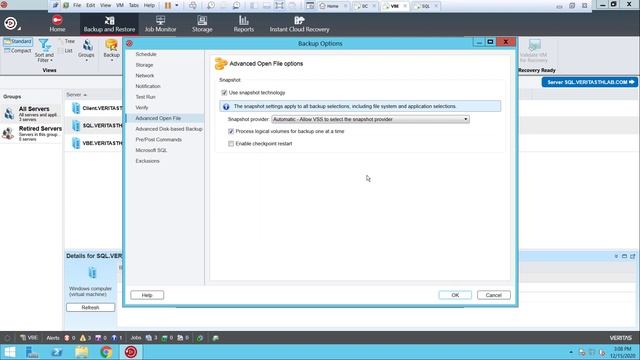Click the warning alerts icon in status bar
The image size is (640, 360).
point(83,338)
